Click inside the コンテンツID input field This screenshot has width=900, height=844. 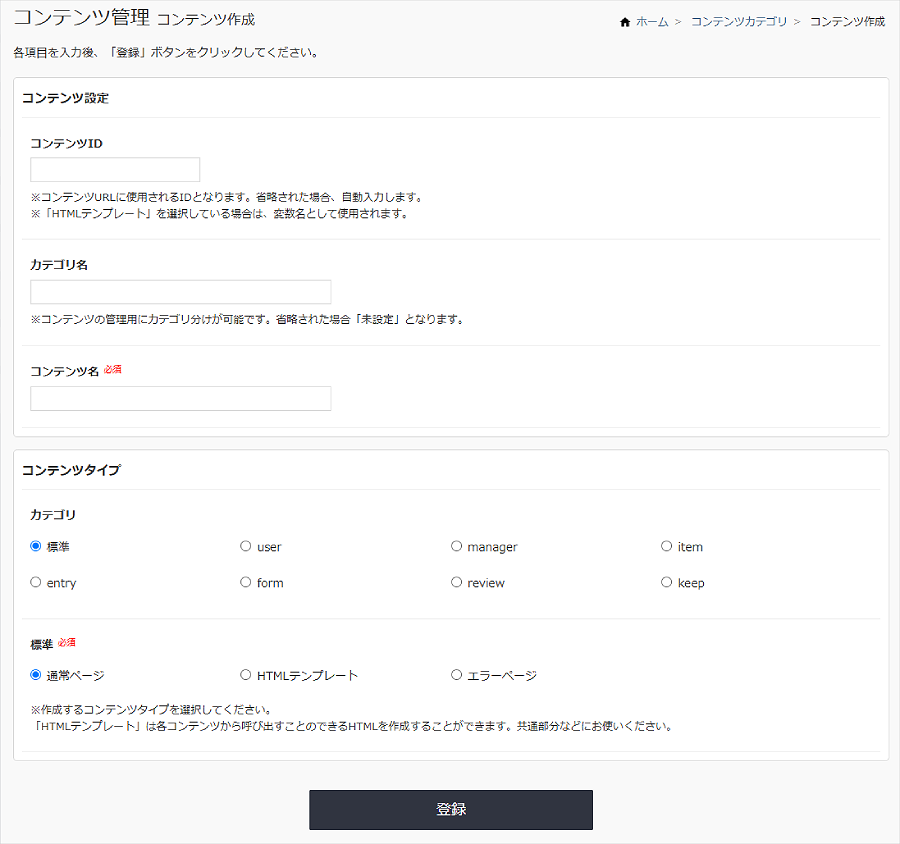(x=114, y=169)
